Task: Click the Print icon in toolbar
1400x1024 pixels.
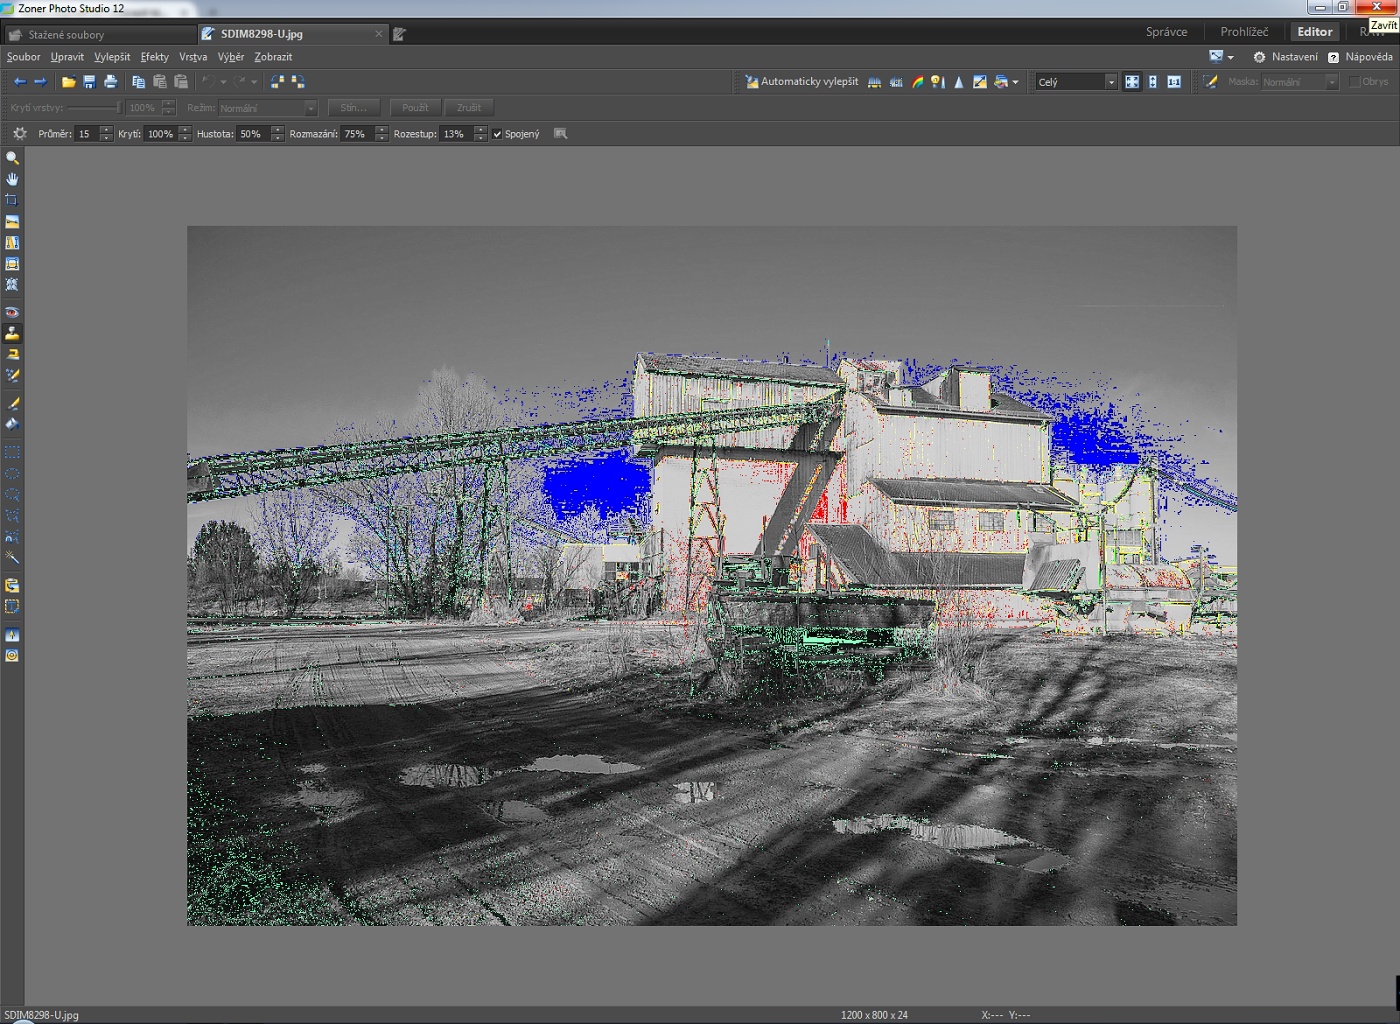Action: coord(110,82)
